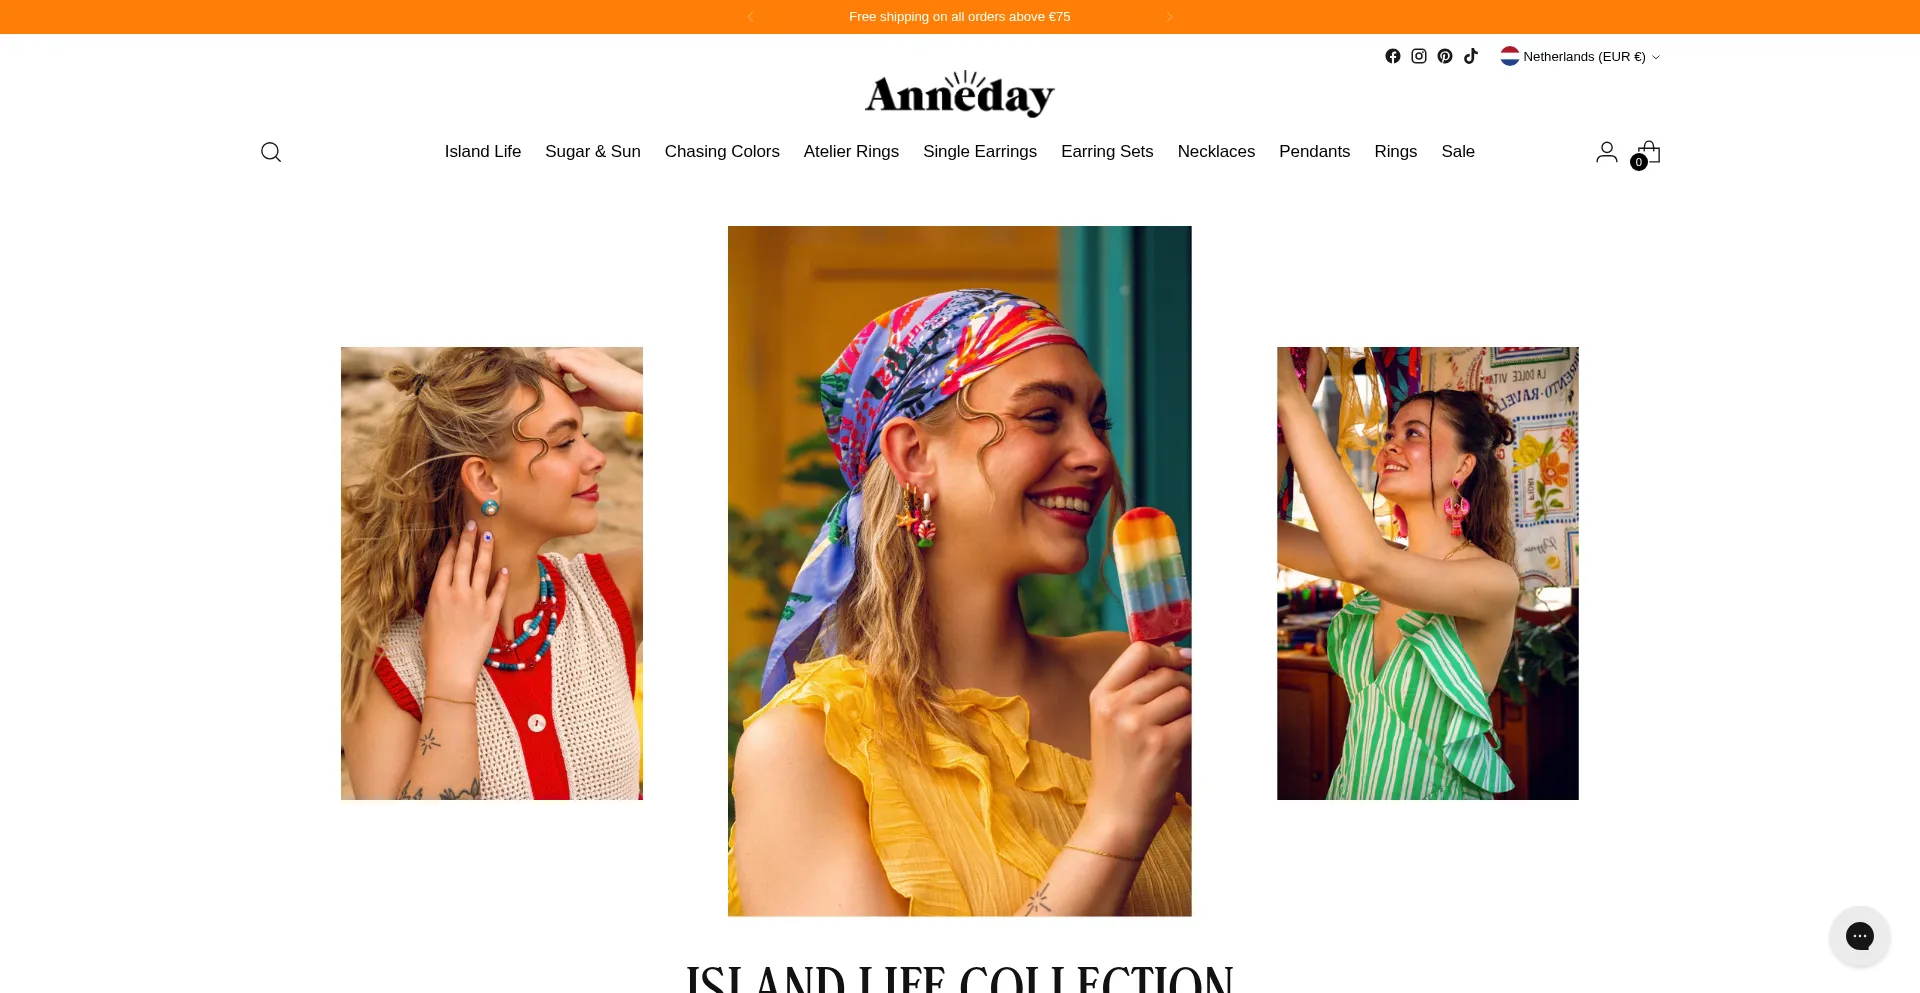This screenshot has height=993, width=1920.
Task: Visit the Facebook social icon
Action: pos(1393,56)
